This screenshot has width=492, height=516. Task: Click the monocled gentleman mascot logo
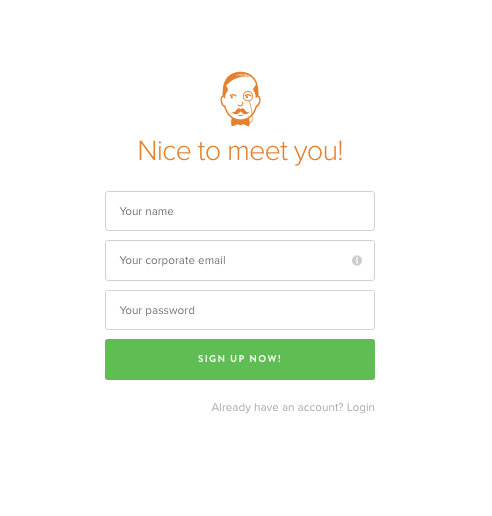point(240,99)
